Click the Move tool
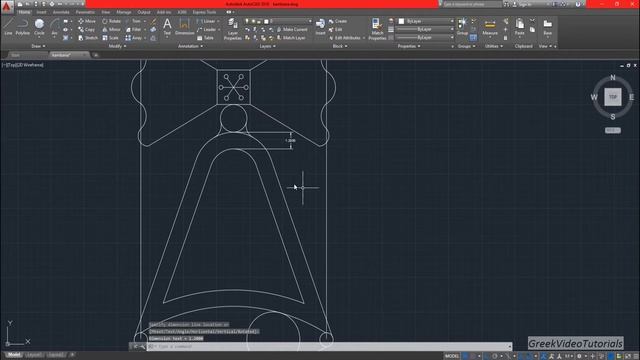 coord(87,21)
